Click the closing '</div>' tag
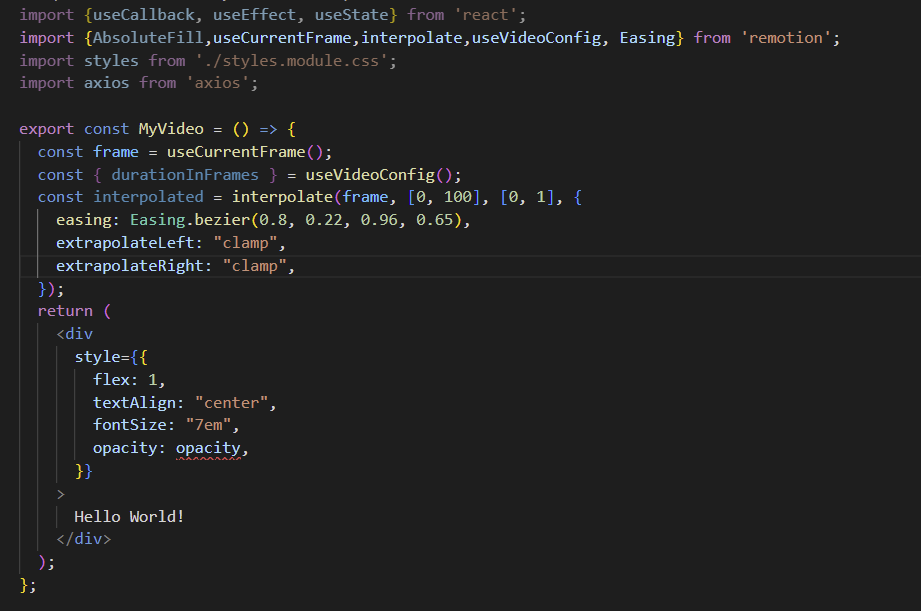This screenshot has width=921, height=611. click(x=83, y=539)
